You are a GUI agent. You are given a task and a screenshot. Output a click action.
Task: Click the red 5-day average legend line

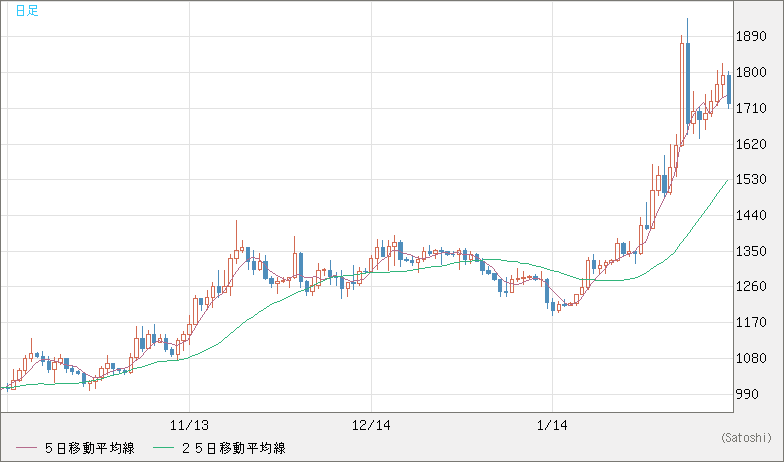[26, 448]
